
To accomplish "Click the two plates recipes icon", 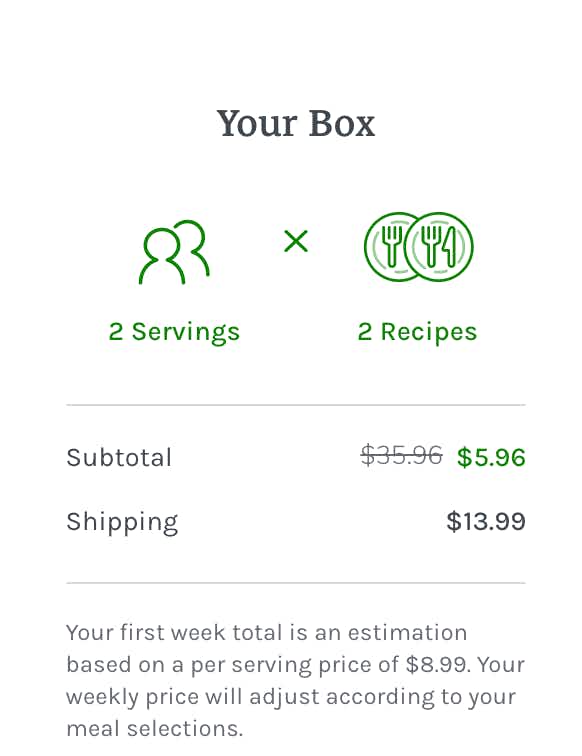I will 419,247.
